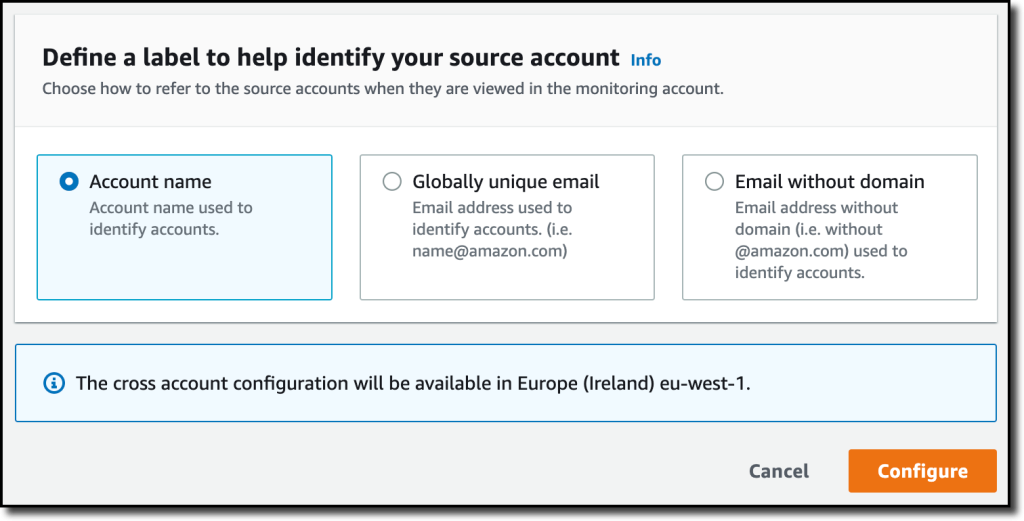Click the "Account name" option title text
1024x521 pixels.
(150, 182)
